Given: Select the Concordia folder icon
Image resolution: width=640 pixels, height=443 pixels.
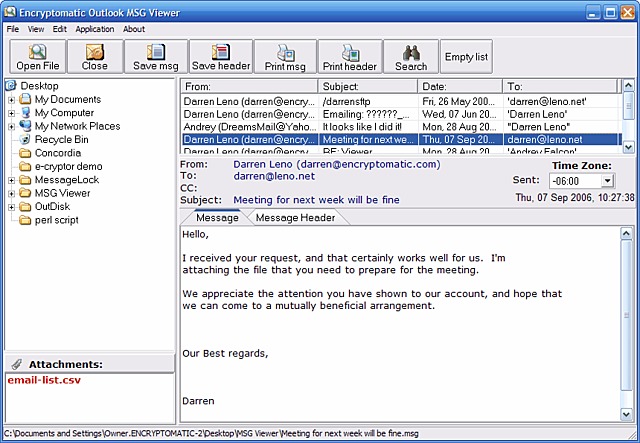Looking at the screenshot, I should tap(25, 153).
